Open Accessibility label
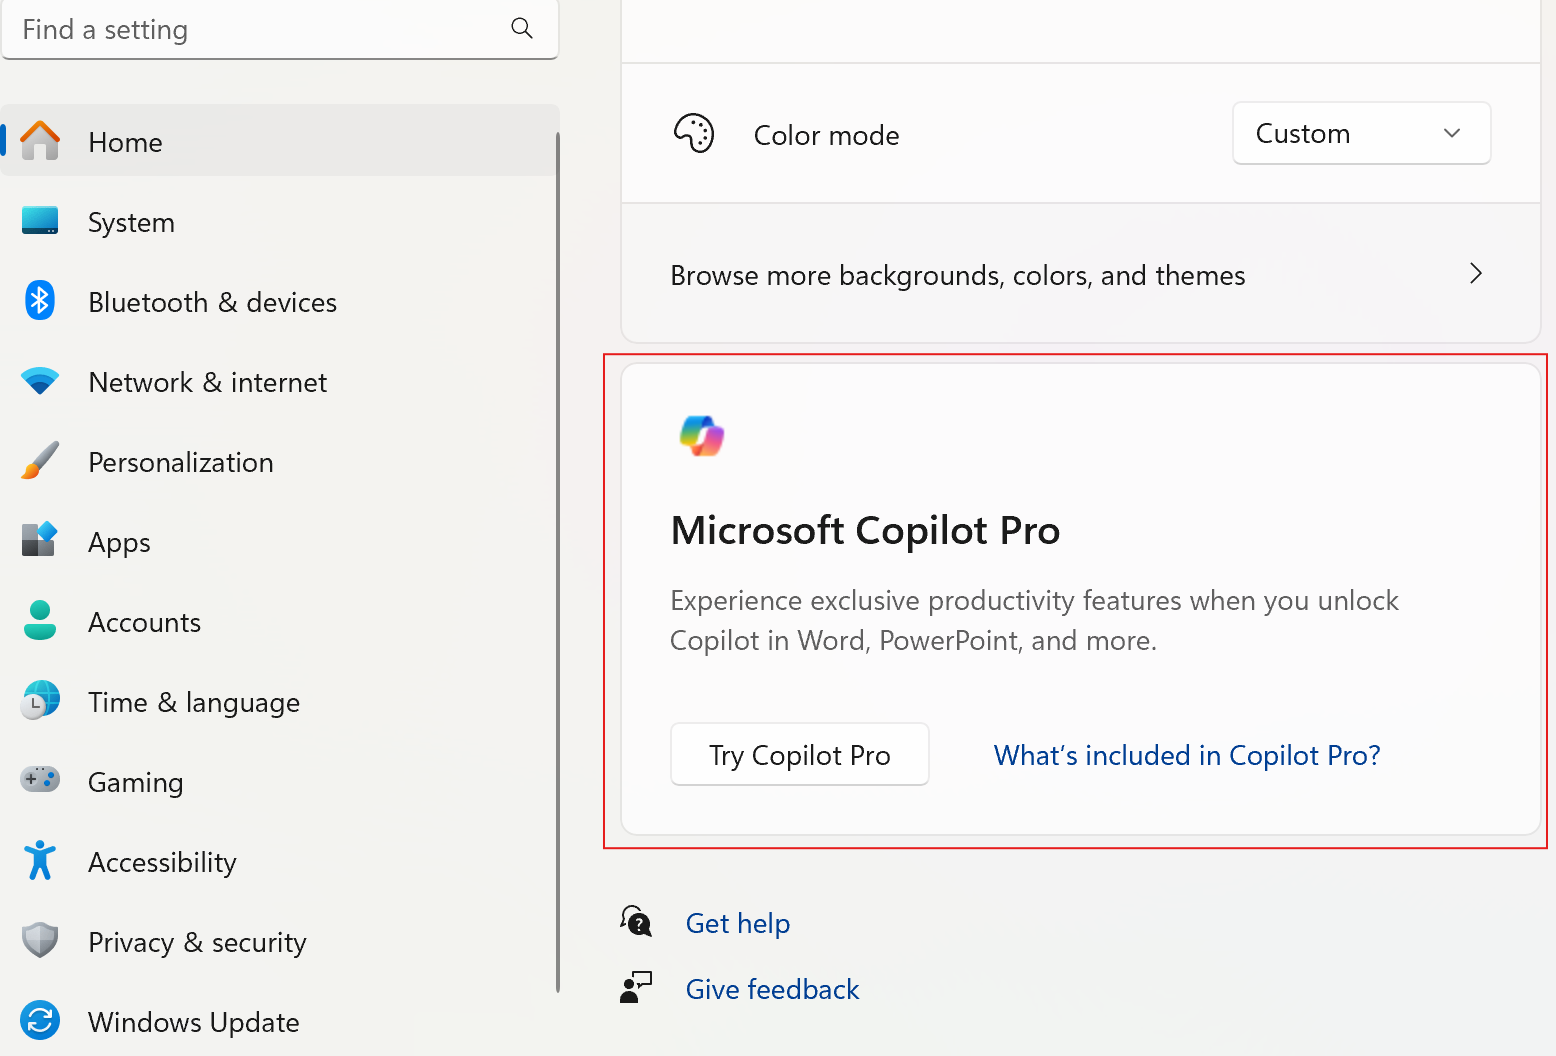This screenshot has height=1056, width=1556. (x=162, y=863)
